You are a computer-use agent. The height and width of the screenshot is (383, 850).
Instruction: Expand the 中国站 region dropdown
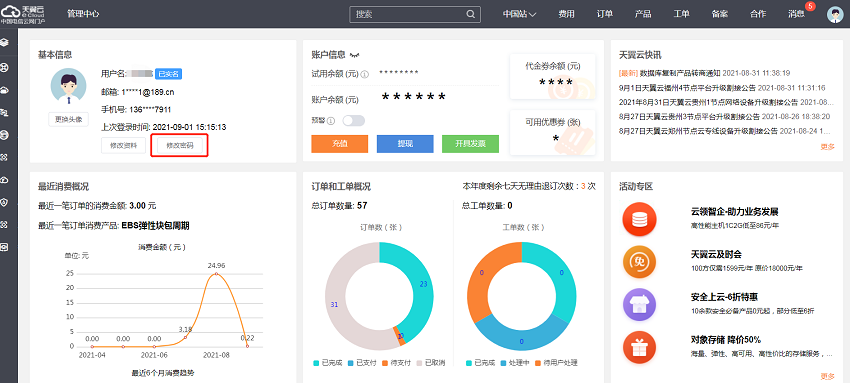pyautogui.click(x=519, y=15)
